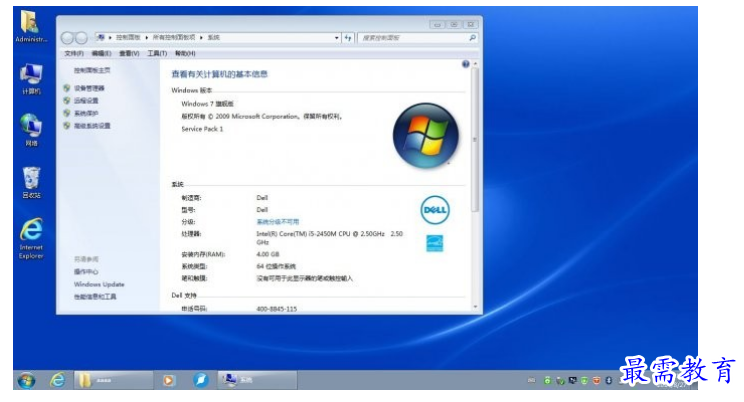This screenshot has width=744, height=402.
Task: Open the 远程设置 link
Action: (86, 101)
